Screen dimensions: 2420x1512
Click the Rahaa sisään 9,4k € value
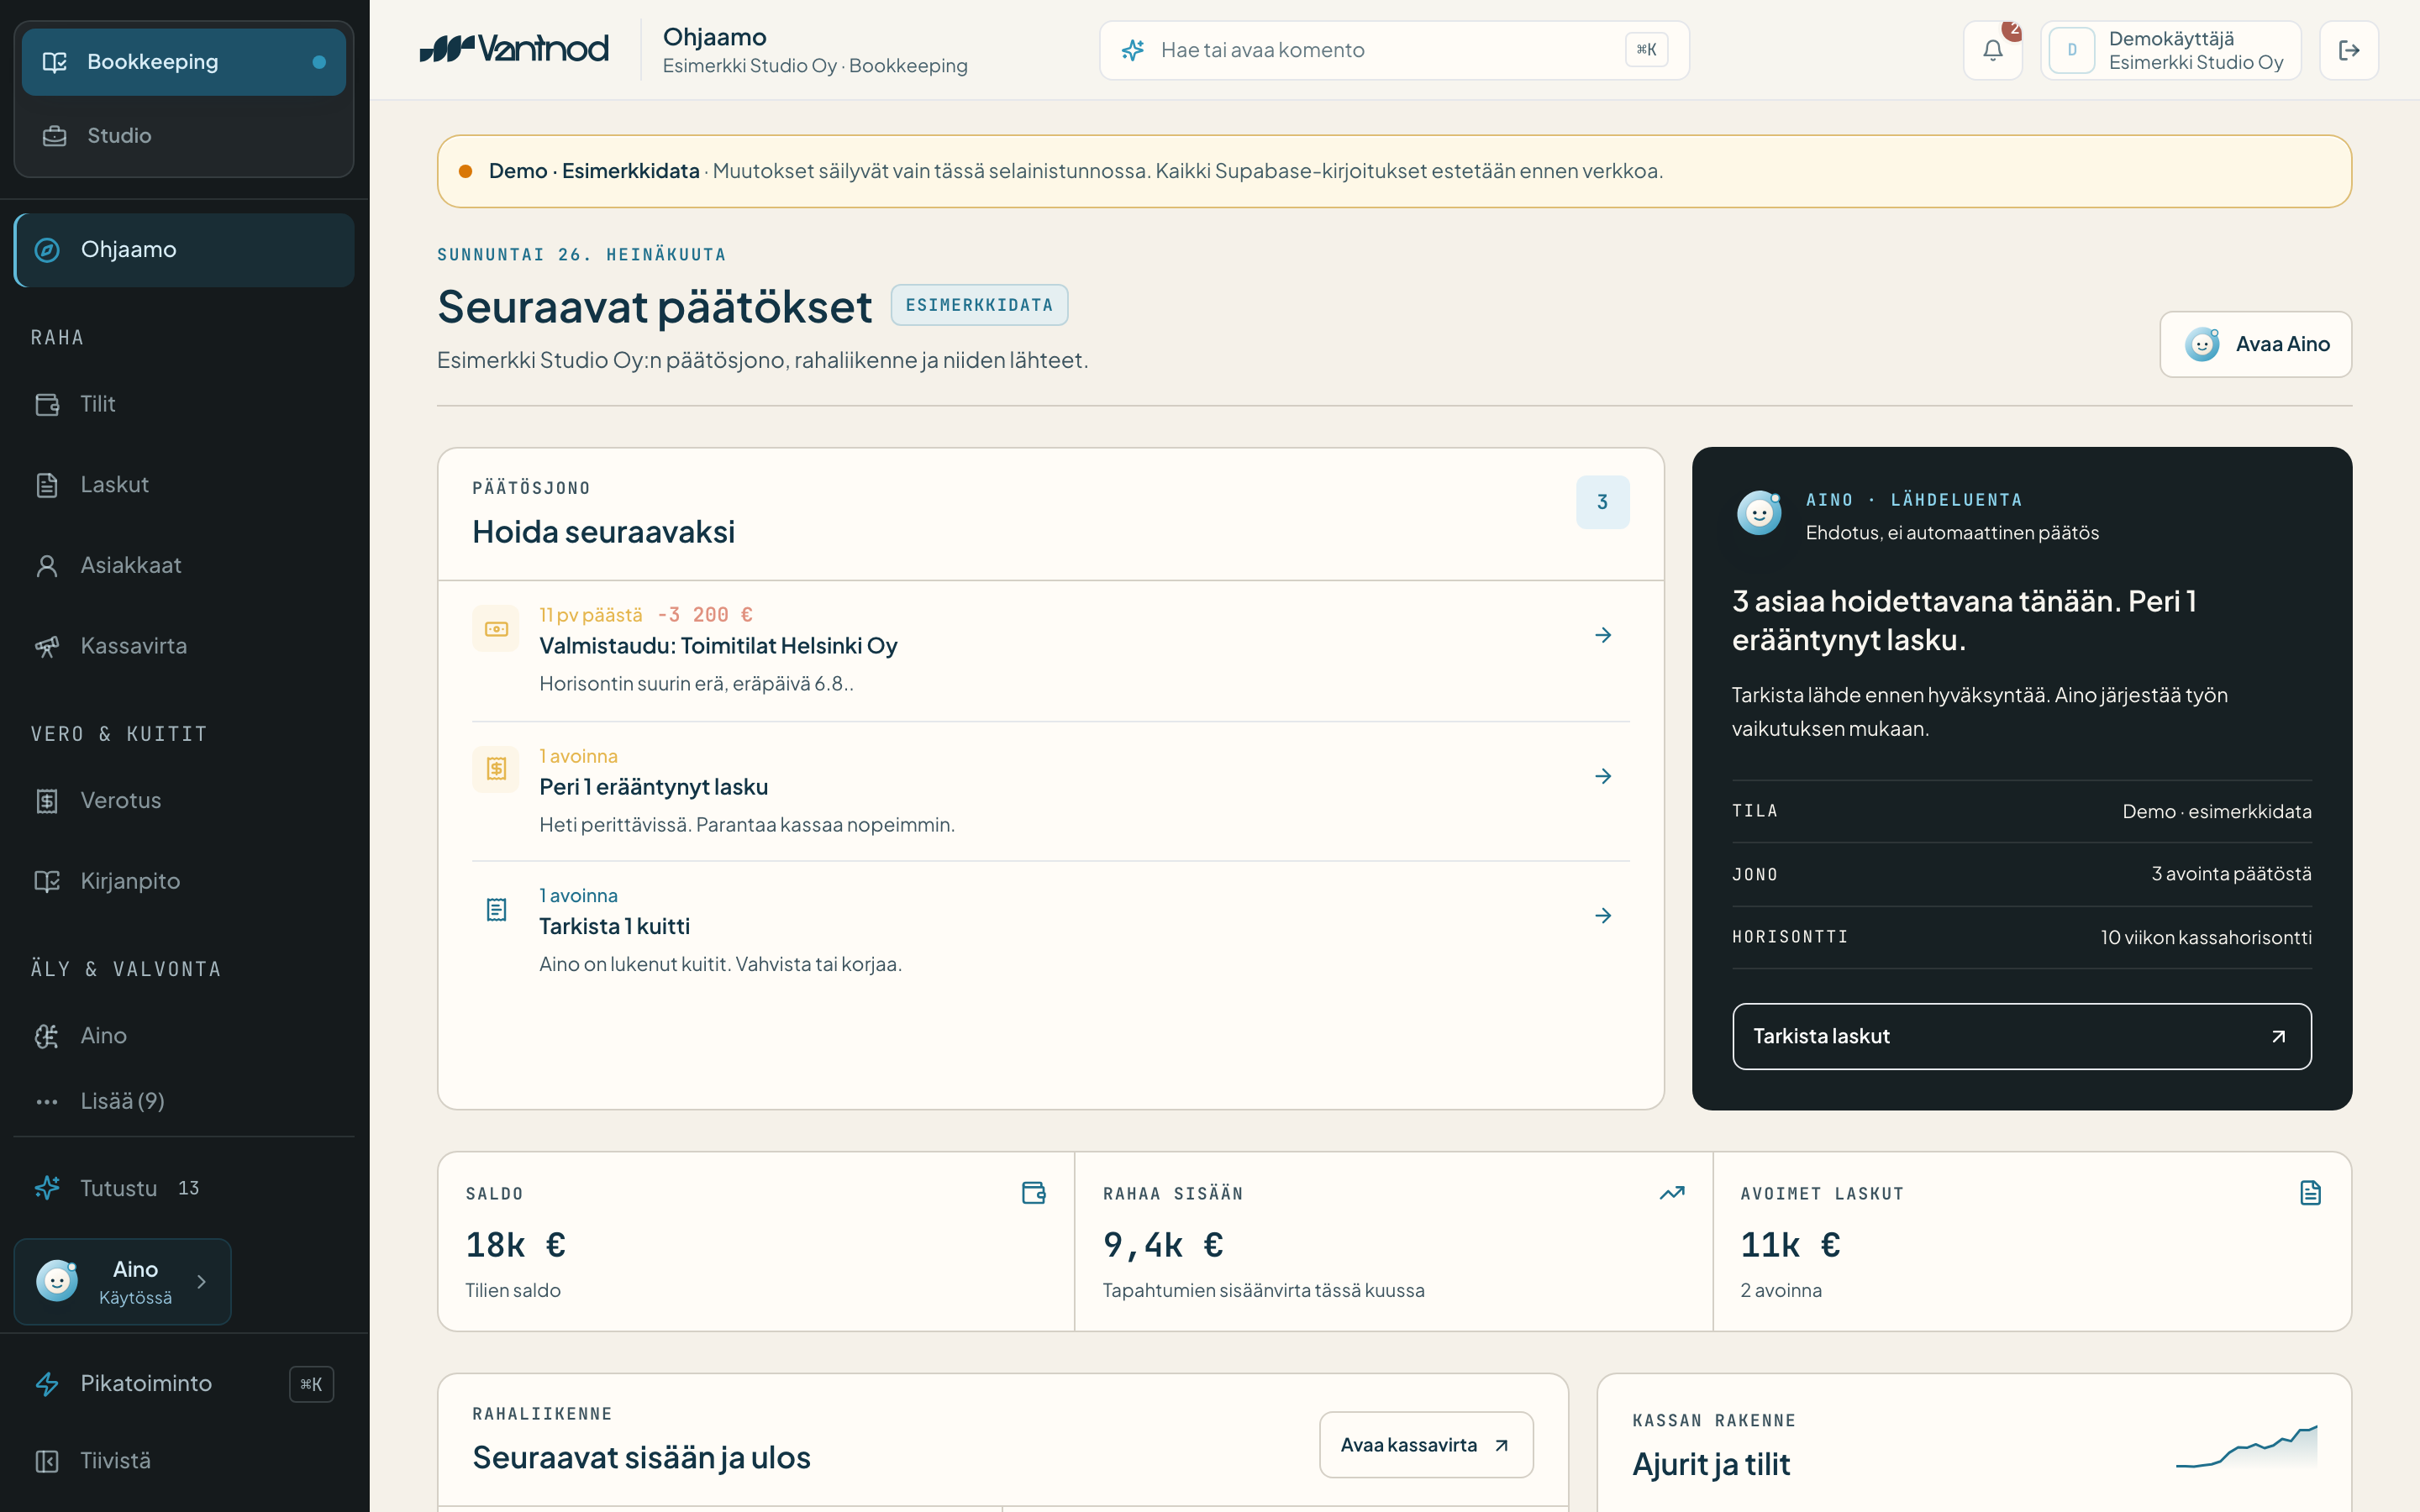click(x=1163, y=1245)
